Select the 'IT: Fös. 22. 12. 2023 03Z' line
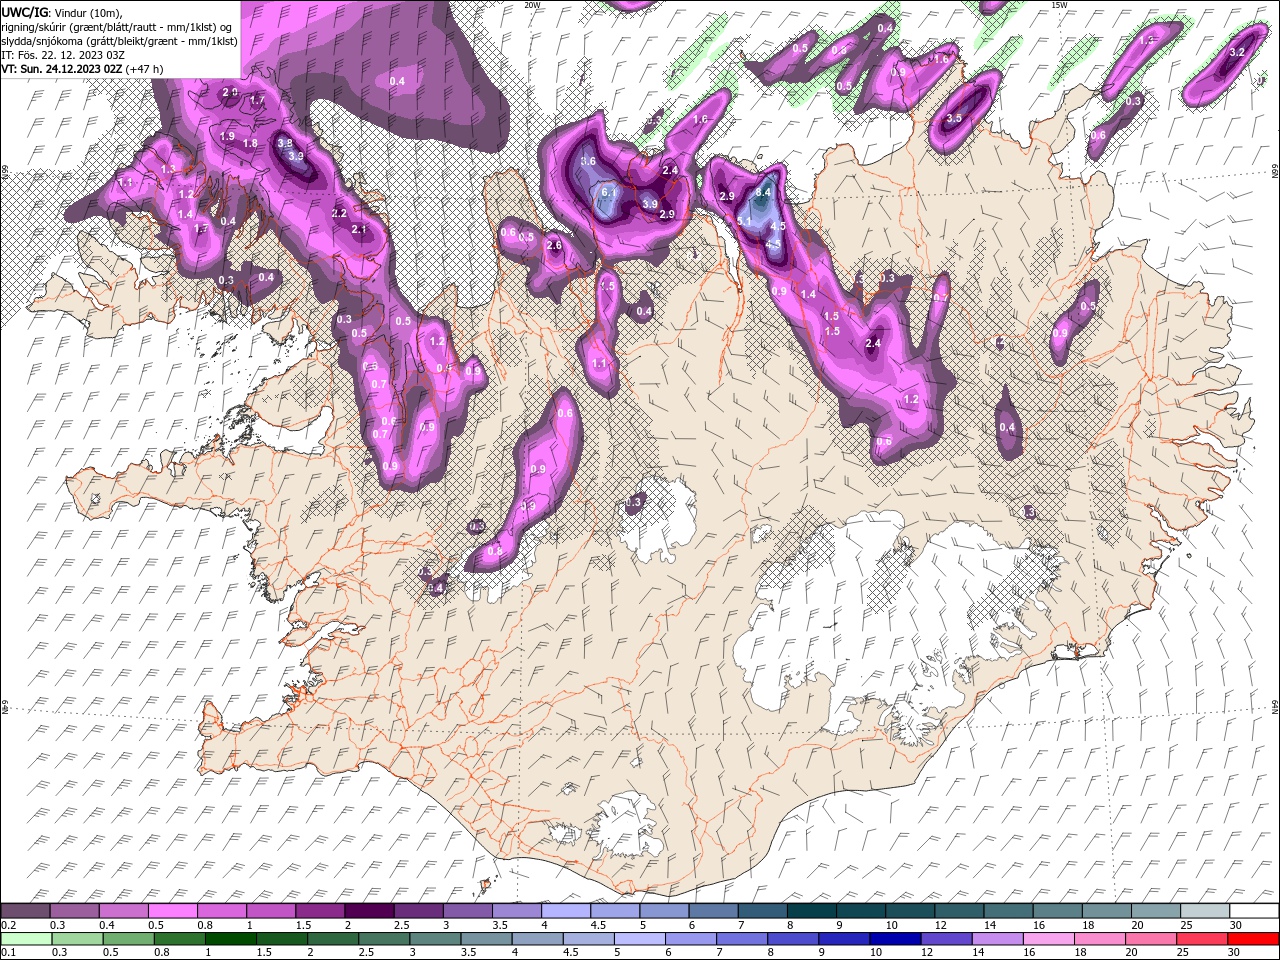 pos(63,54)
